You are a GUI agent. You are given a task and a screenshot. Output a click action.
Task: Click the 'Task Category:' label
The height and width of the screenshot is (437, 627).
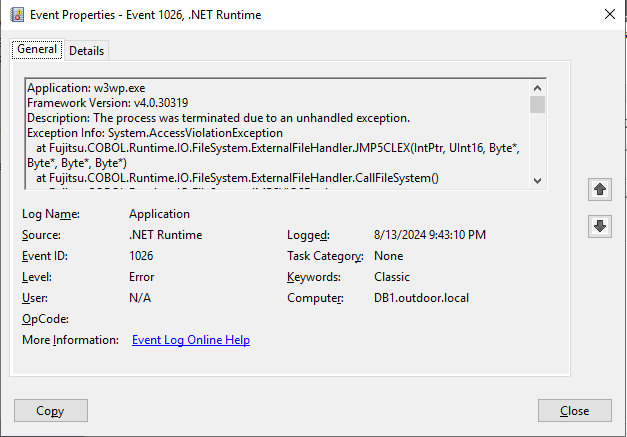[x=325, y=256]
